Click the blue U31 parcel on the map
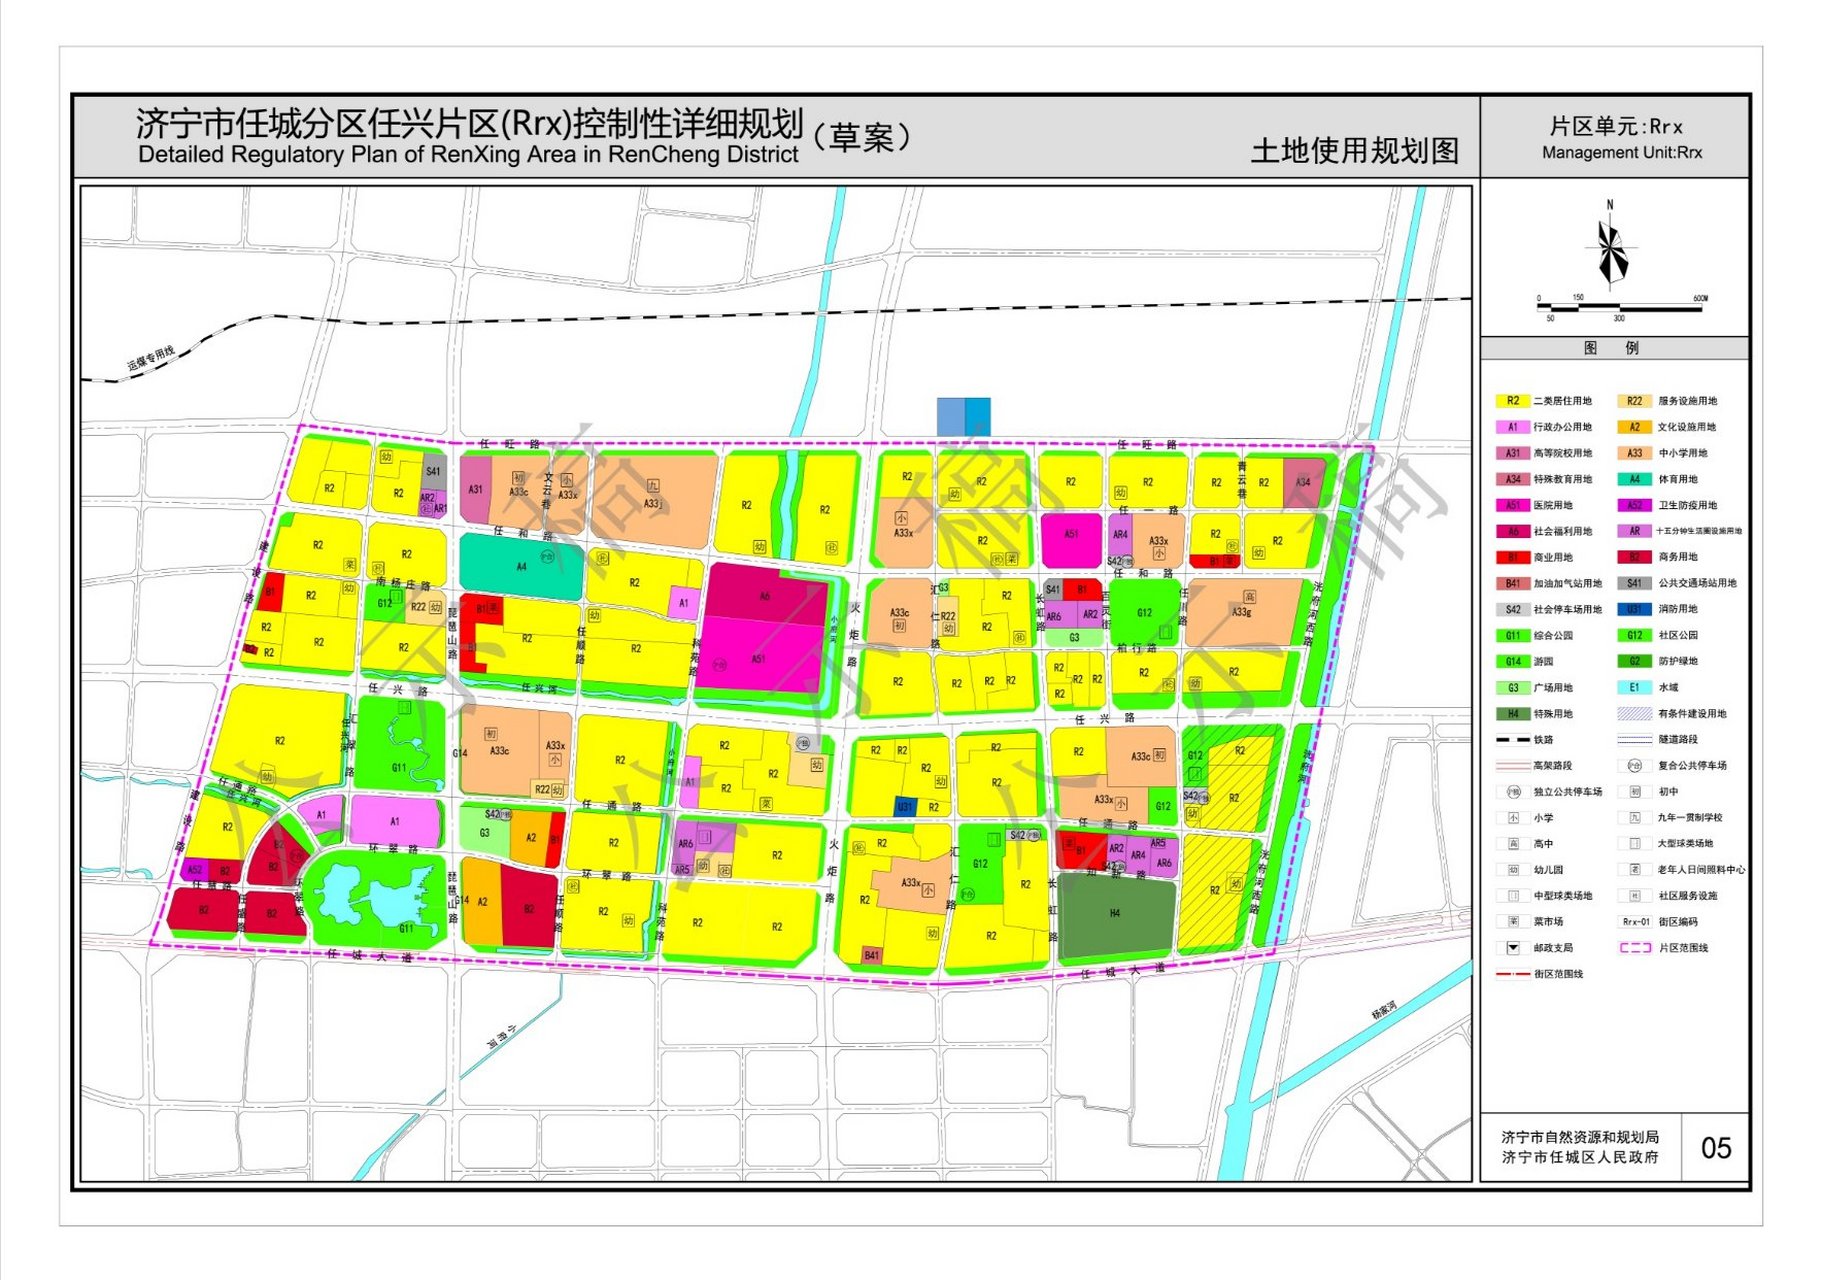This screenshot has height=1280, width=1822. [904, 806]
